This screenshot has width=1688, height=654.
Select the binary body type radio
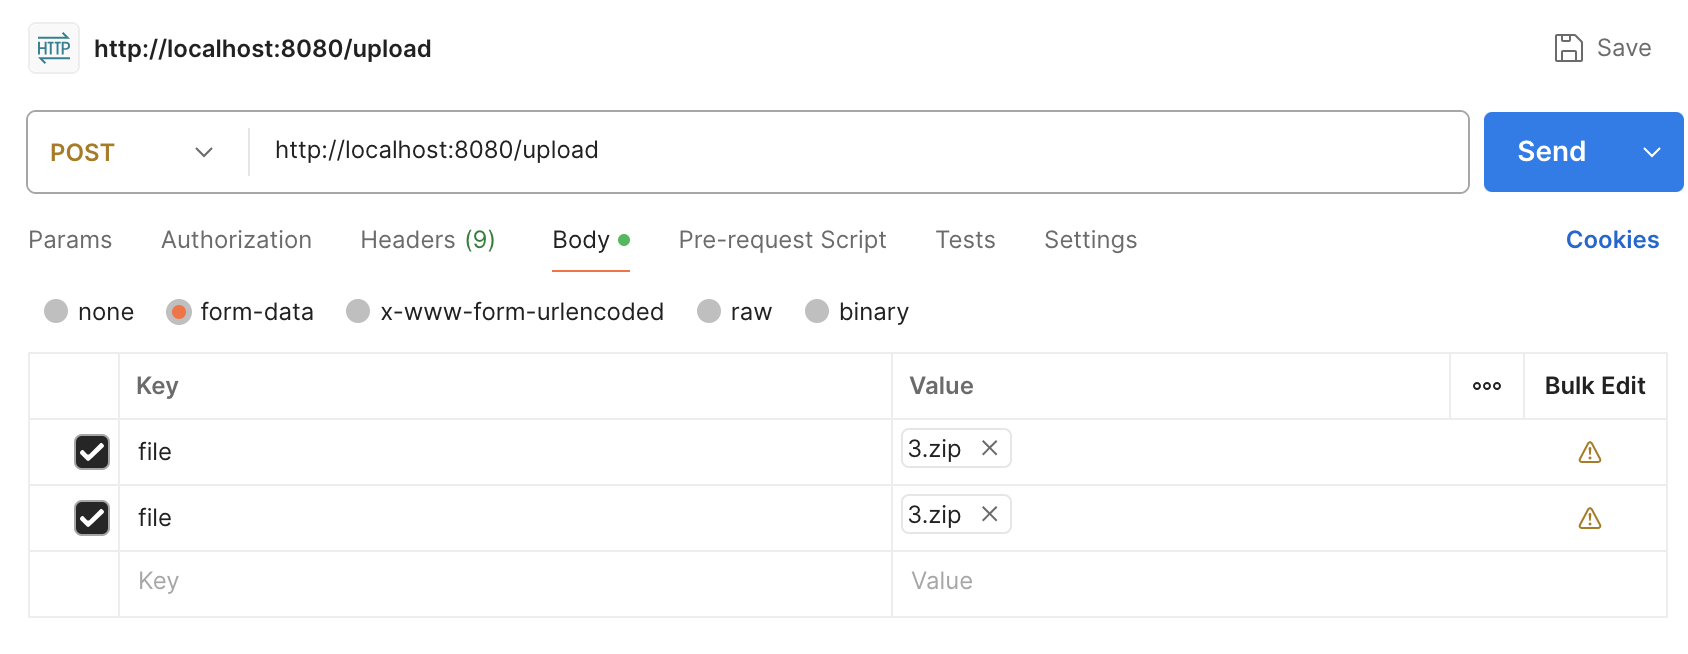pyautogui.click(x=817, y=312)
